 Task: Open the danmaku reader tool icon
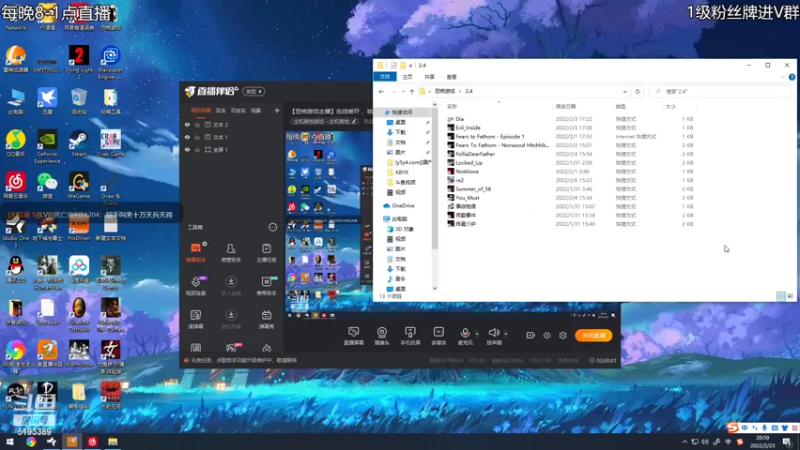point(196,319)
